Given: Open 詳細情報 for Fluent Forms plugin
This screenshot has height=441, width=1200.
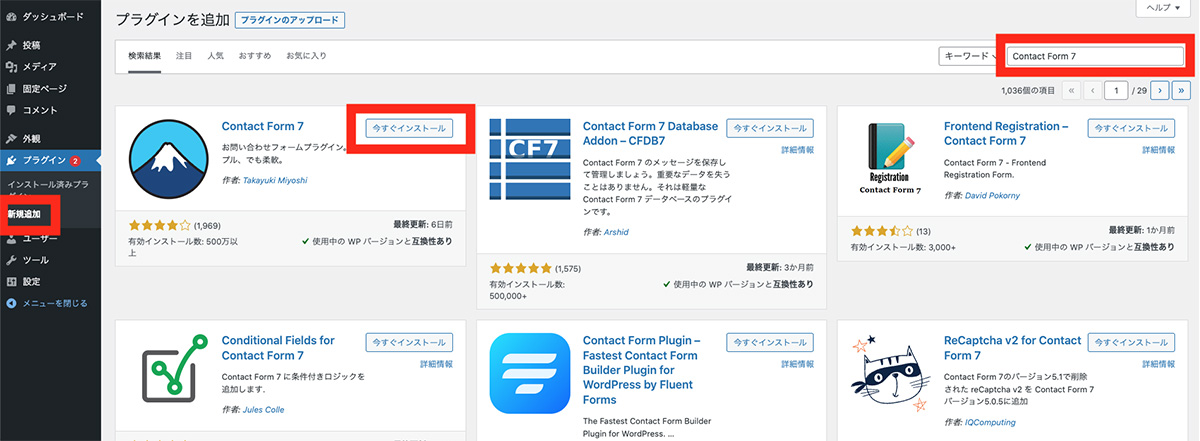Looking at the screenshot, I should tap(797, 364).
